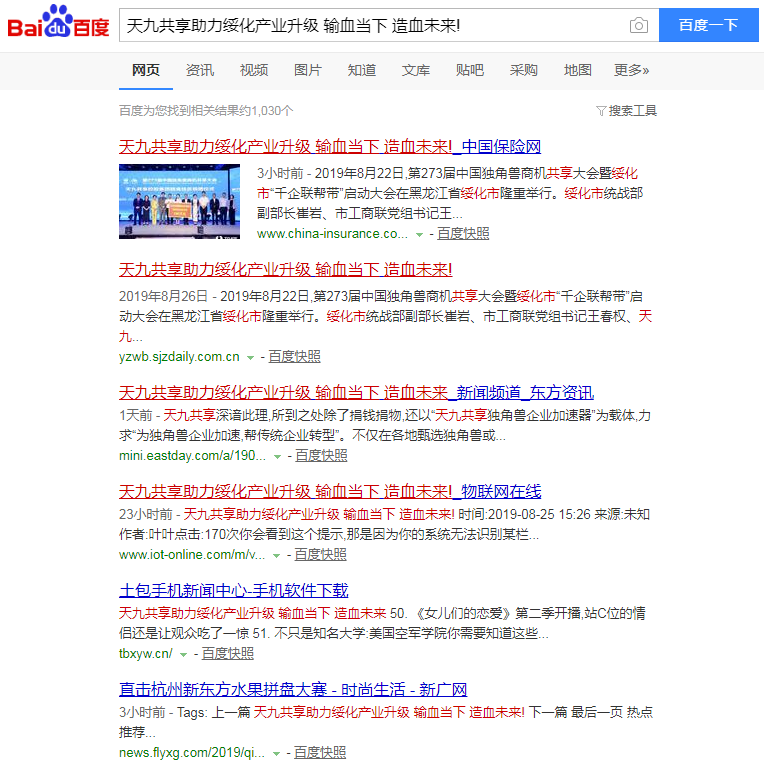The height and width of the screenshot is (767, 764).
Task: Open the 地图 tab
Action: (x=578, y=70)
